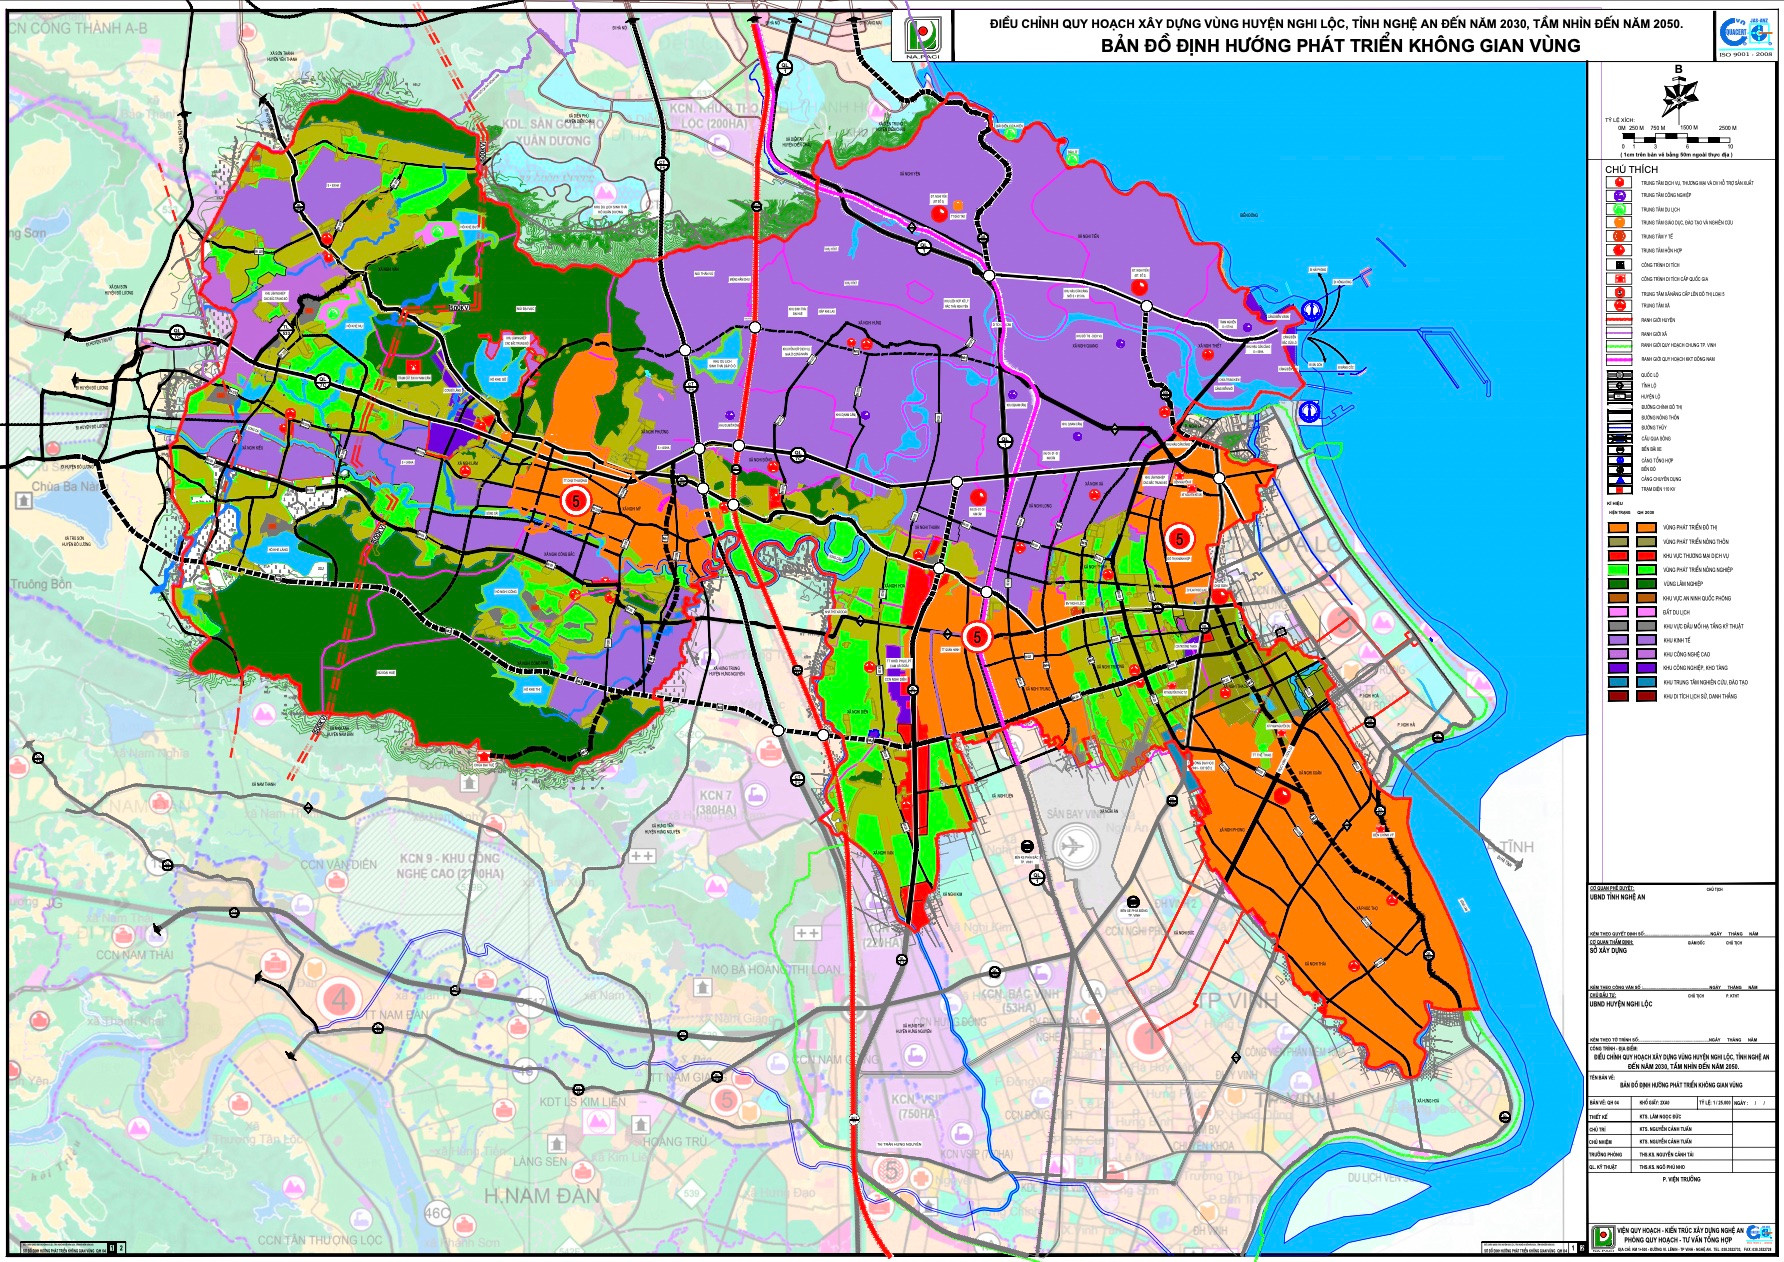Click the 'MỘ BÀ HOÀNG THỊ LOAN' map label
1784x1262 pixels.
coord(776,970)
